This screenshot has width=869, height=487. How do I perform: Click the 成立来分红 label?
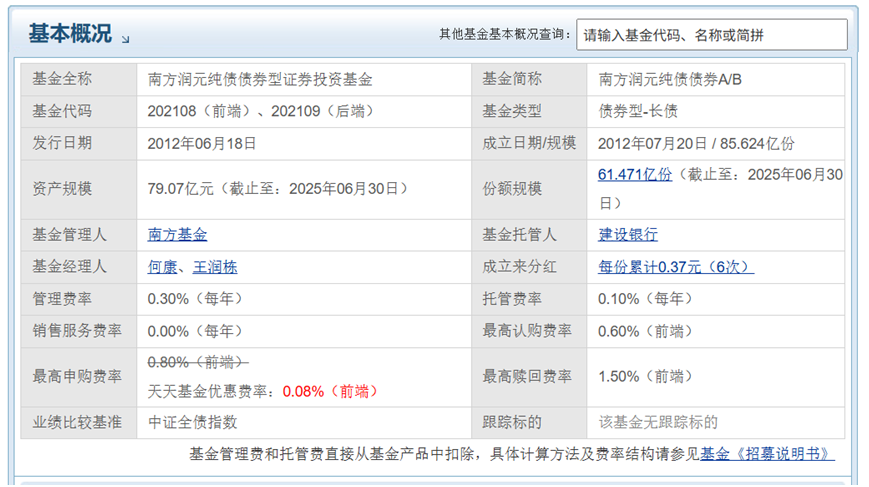click(x=519, y=267)
